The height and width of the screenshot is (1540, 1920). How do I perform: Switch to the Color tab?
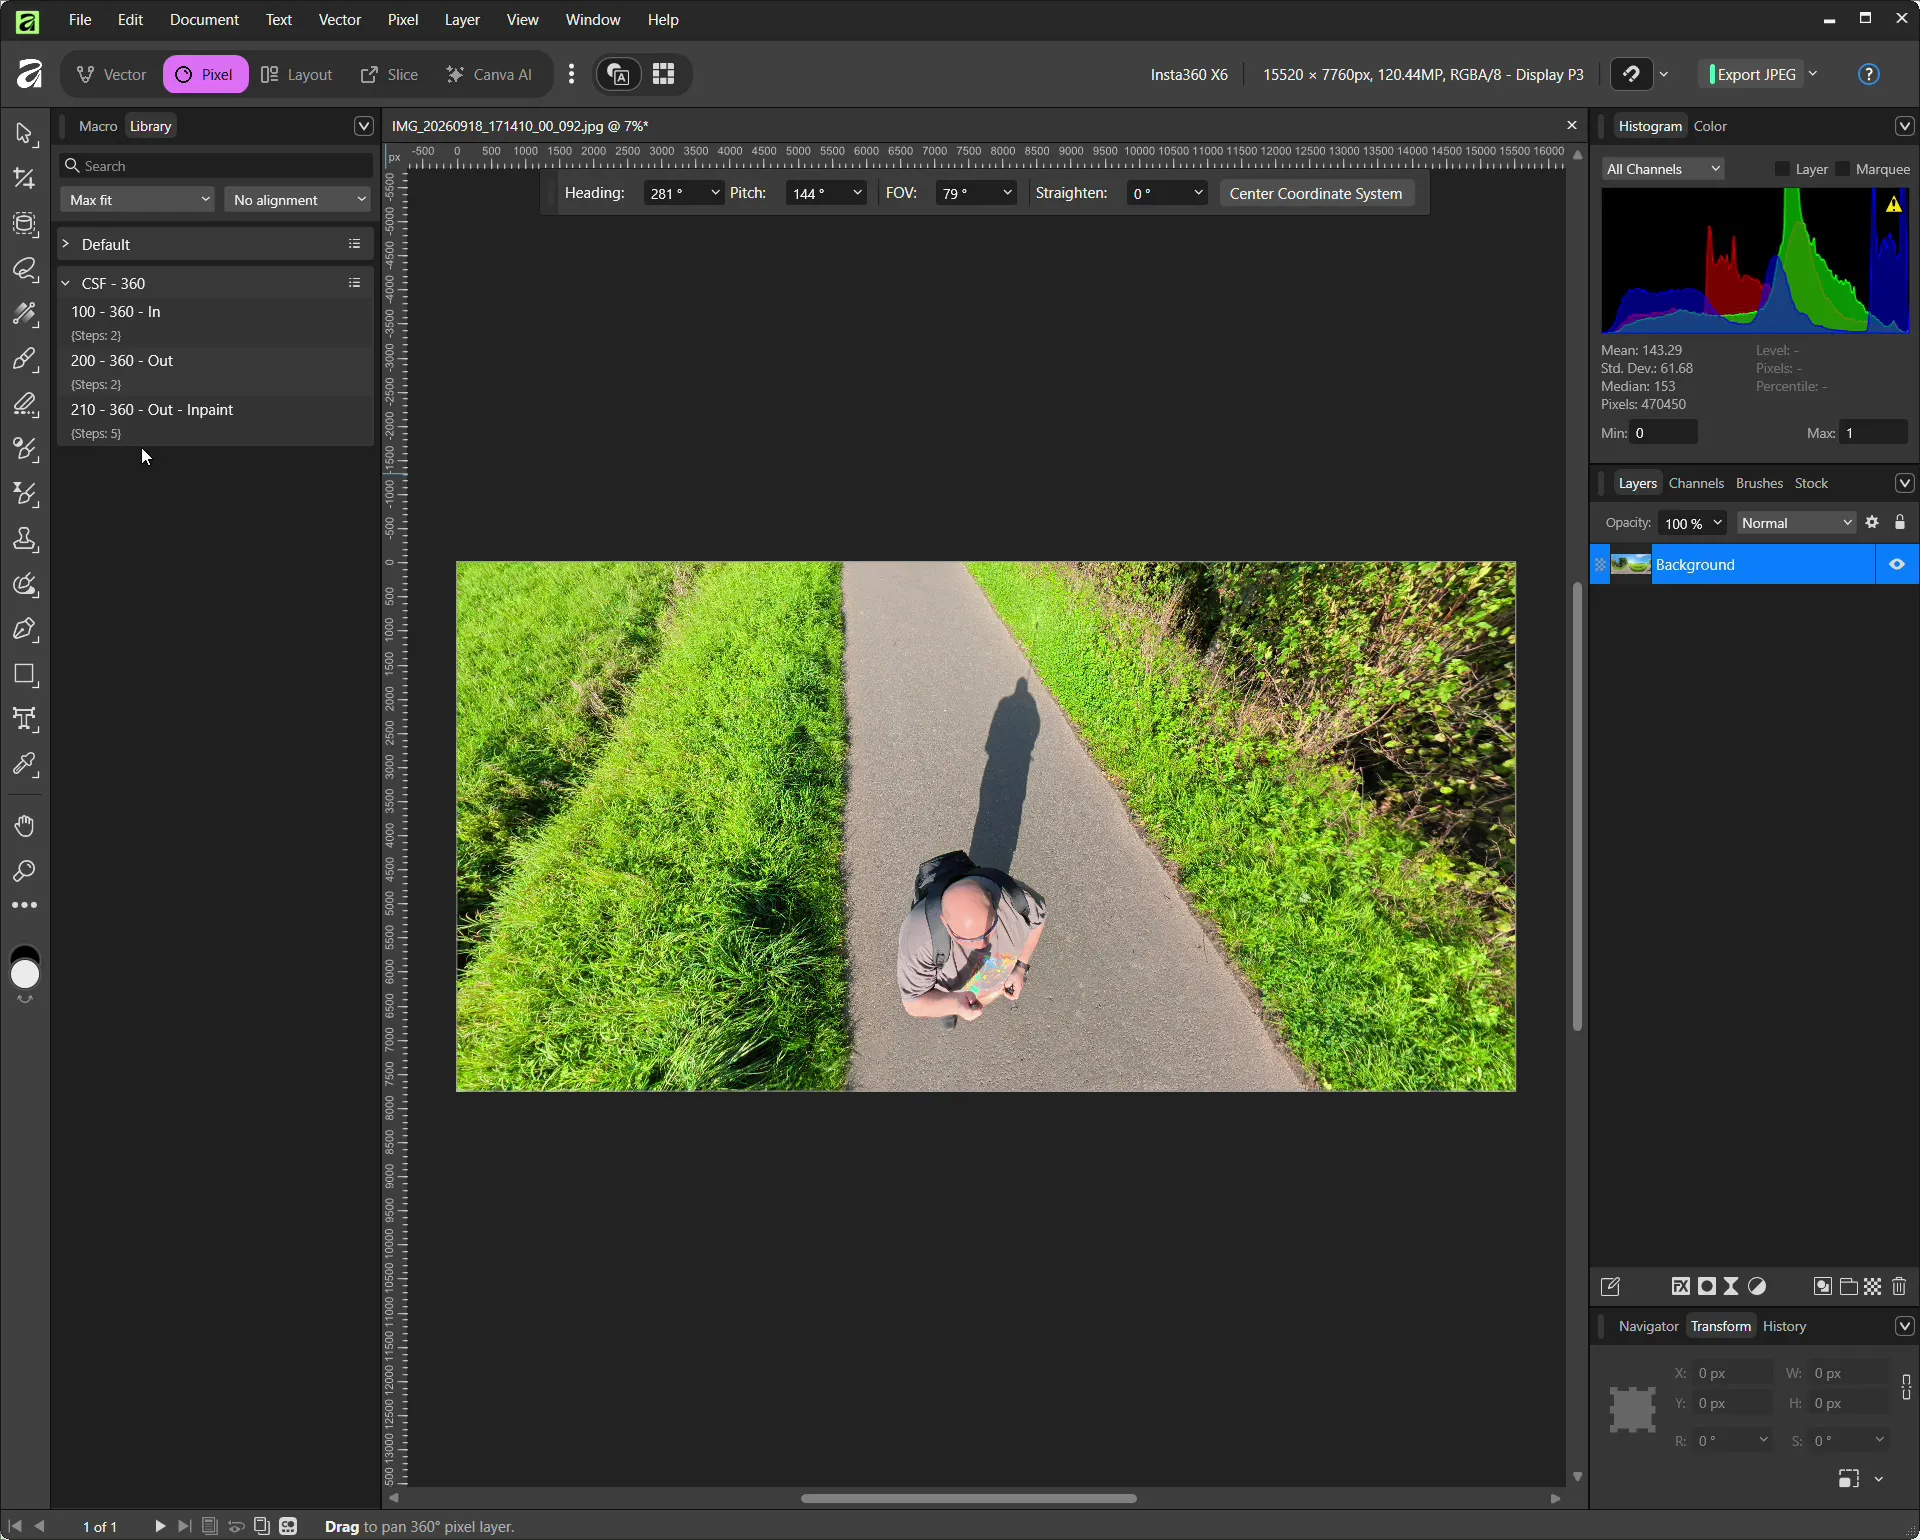click(x=1710, y=126)
